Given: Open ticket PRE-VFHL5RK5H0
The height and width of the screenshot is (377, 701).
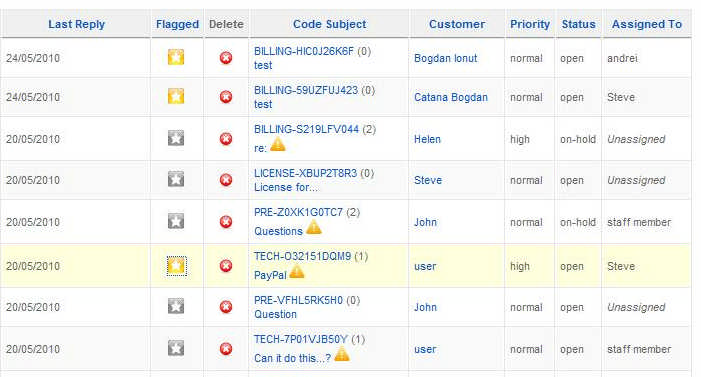Looking at the screenshot, I should click(x=298, y=301).
